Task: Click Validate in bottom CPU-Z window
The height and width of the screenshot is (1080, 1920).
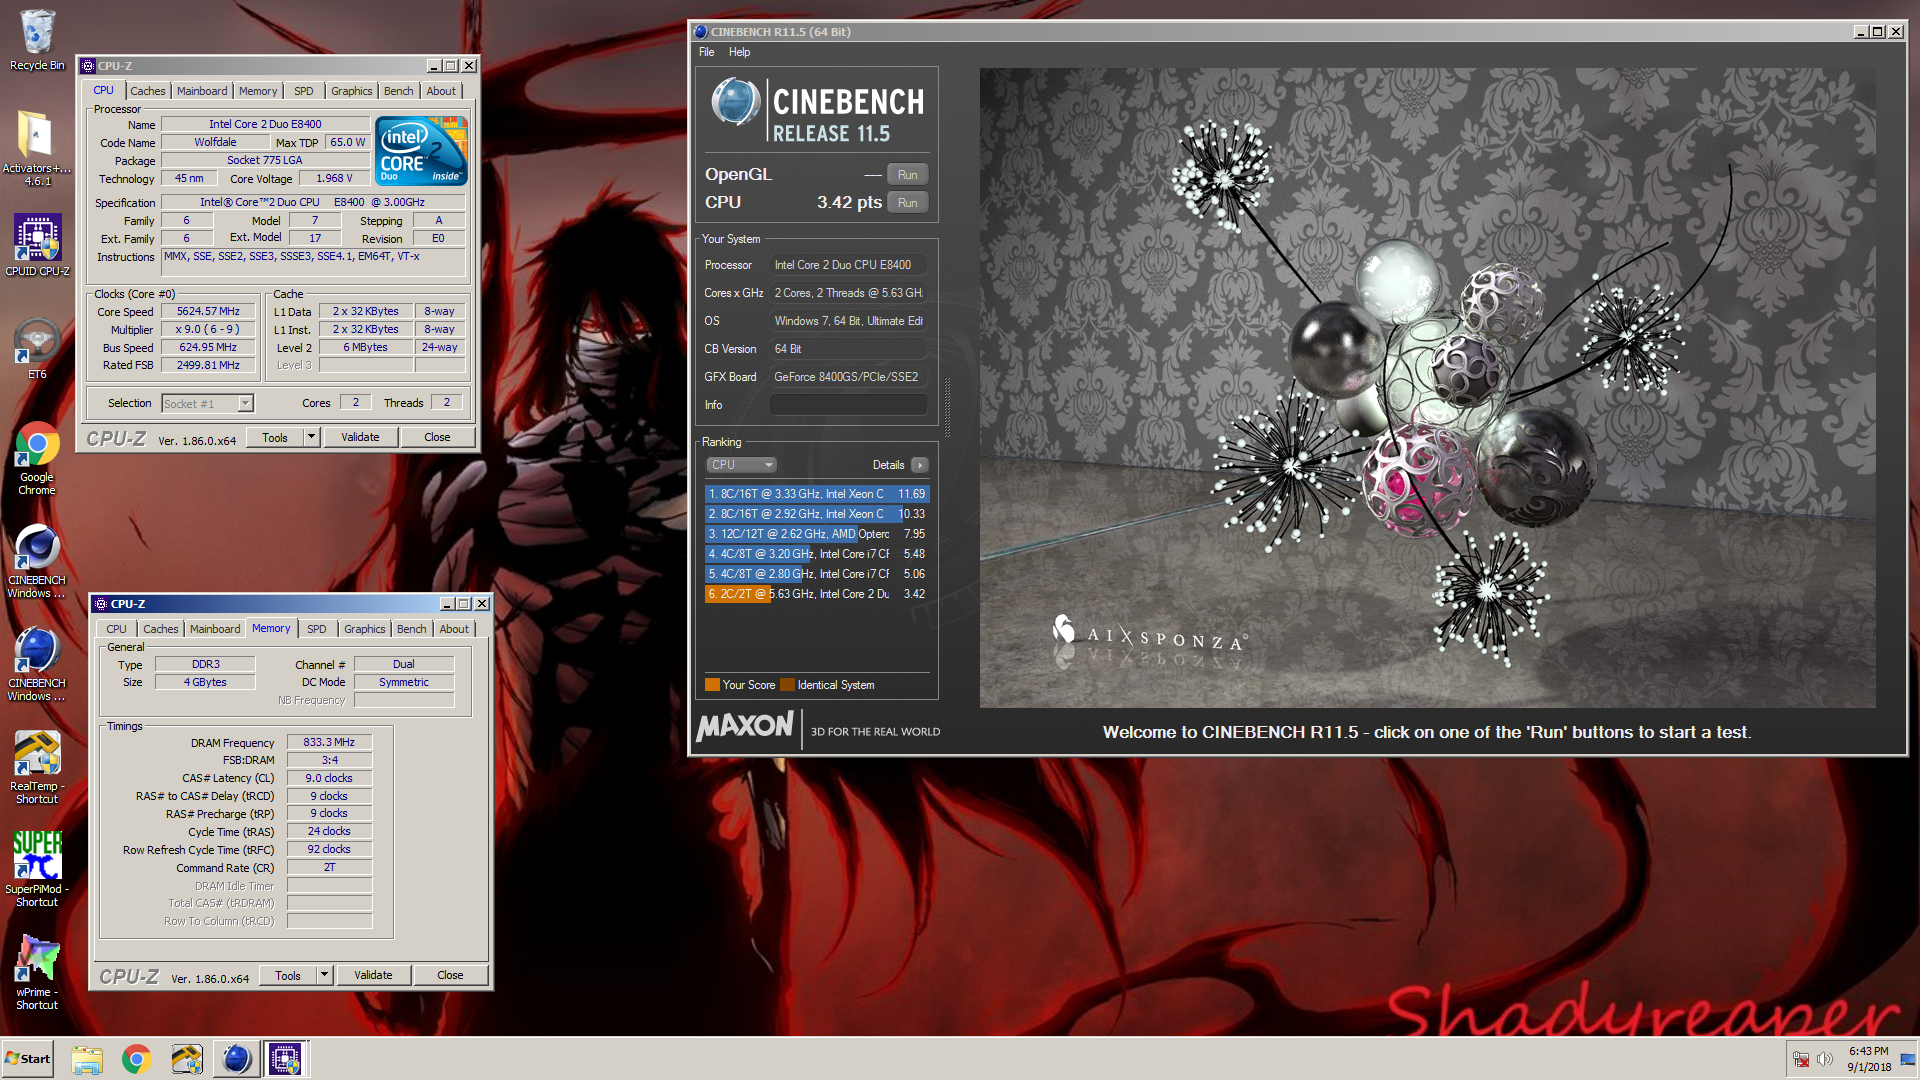Action: 373,975
